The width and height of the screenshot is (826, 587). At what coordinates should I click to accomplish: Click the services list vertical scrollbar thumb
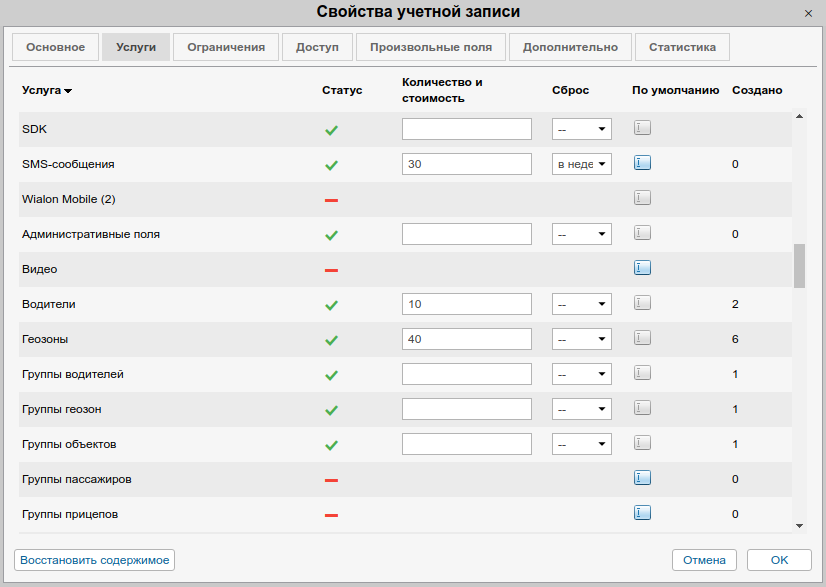tap(799, 266)
